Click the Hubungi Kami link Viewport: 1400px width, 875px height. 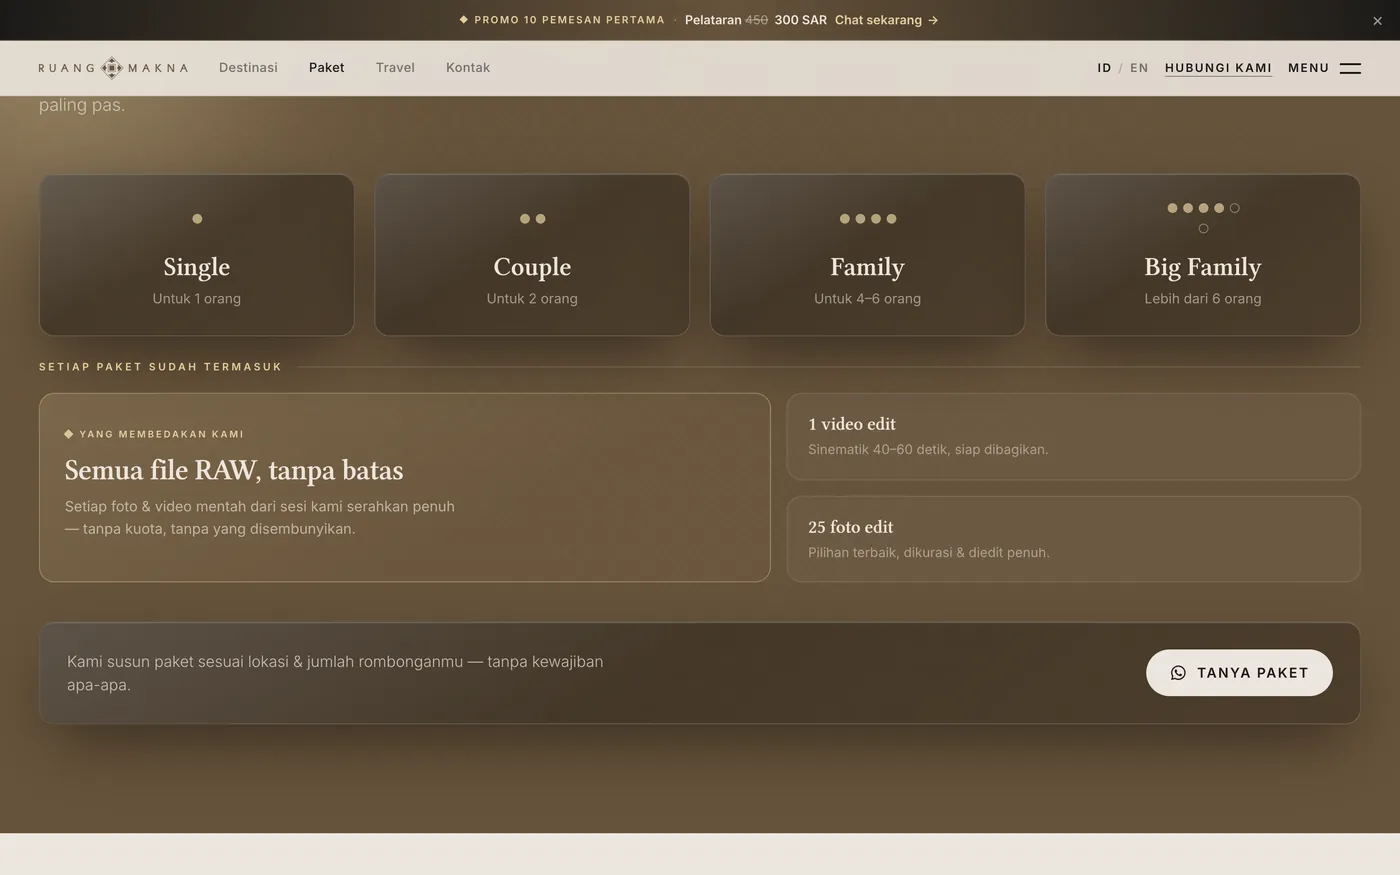tap(1218, 68)
